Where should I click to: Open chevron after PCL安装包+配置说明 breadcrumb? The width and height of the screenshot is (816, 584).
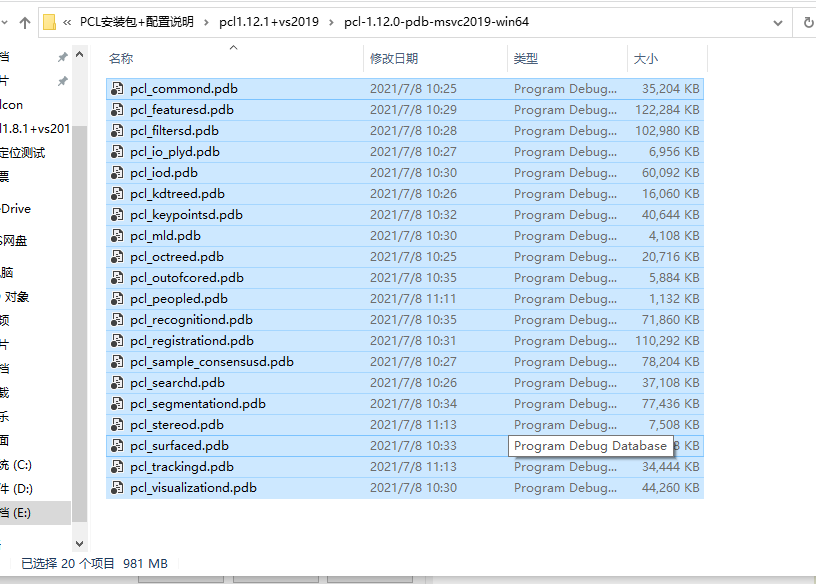[x=206, y=22]
